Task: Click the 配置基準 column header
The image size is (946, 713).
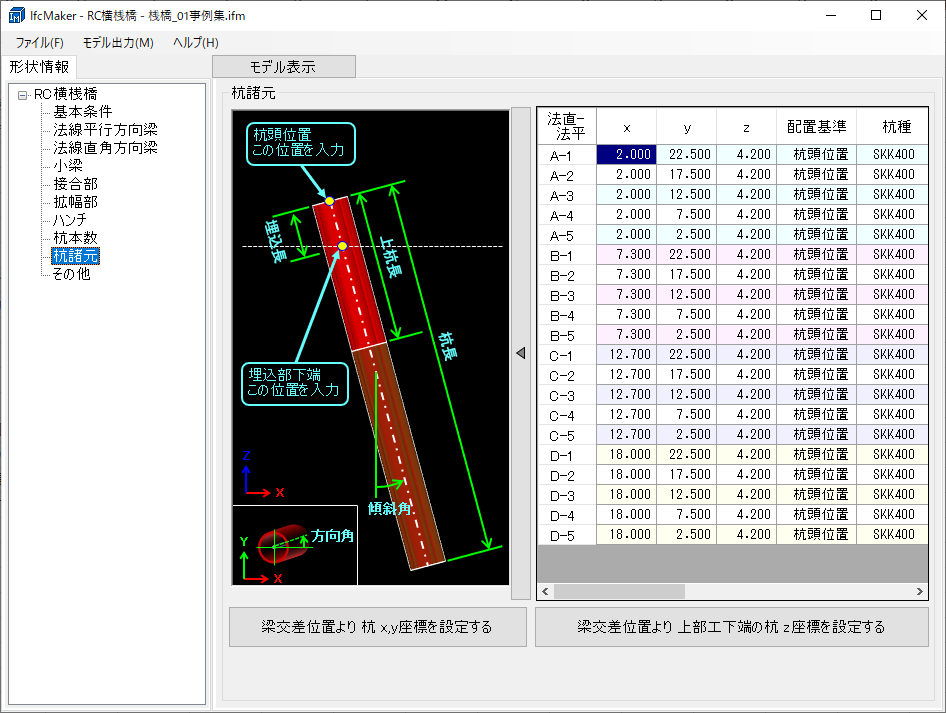Action: [816, 127]
